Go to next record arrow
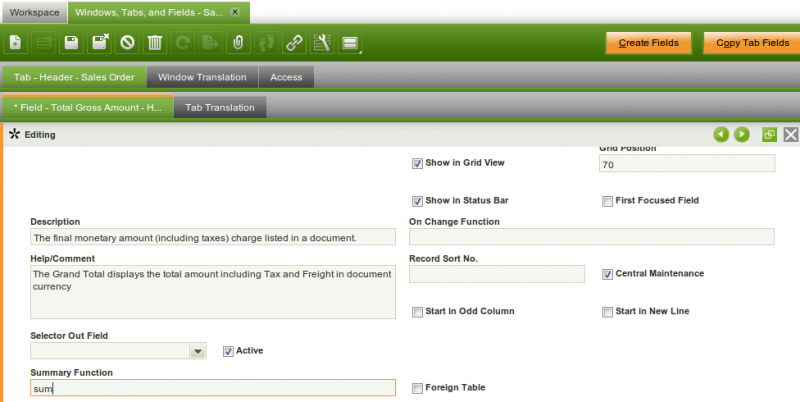The width and height of the screenshot is (800, 402). point(741,134)
